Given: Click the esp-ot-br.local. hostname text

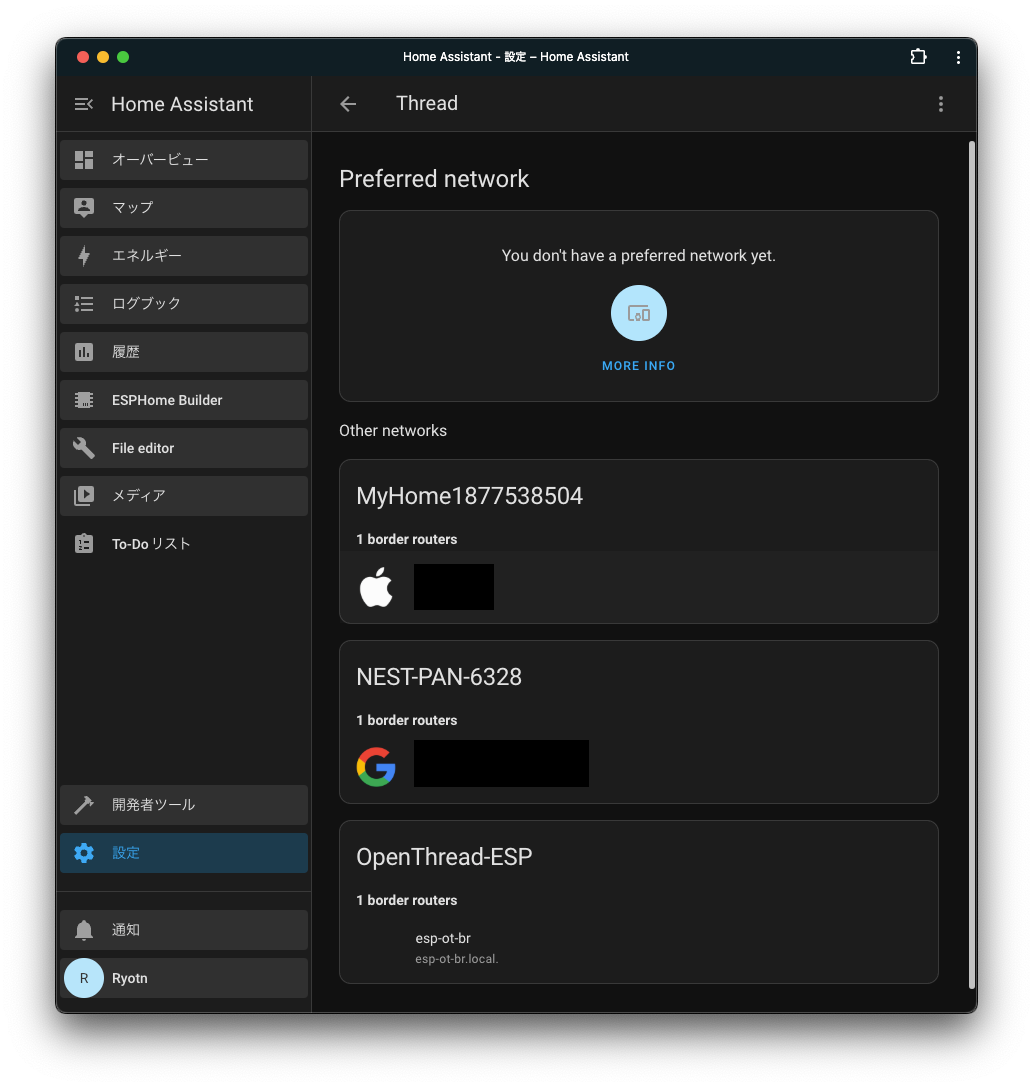Looking at the screenshot, I should [x=457, y=959].
